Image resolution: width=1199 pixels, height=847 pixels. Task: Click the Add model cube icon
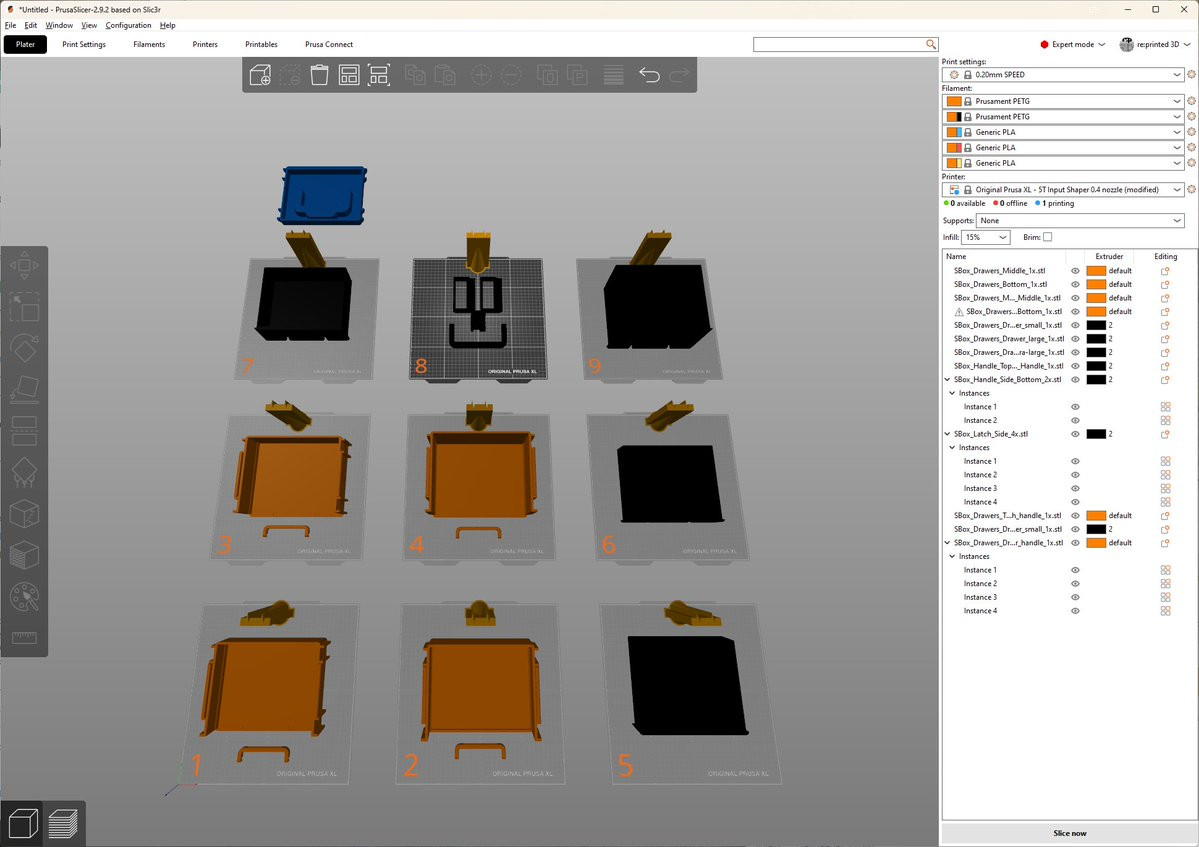tap(260, 75)
